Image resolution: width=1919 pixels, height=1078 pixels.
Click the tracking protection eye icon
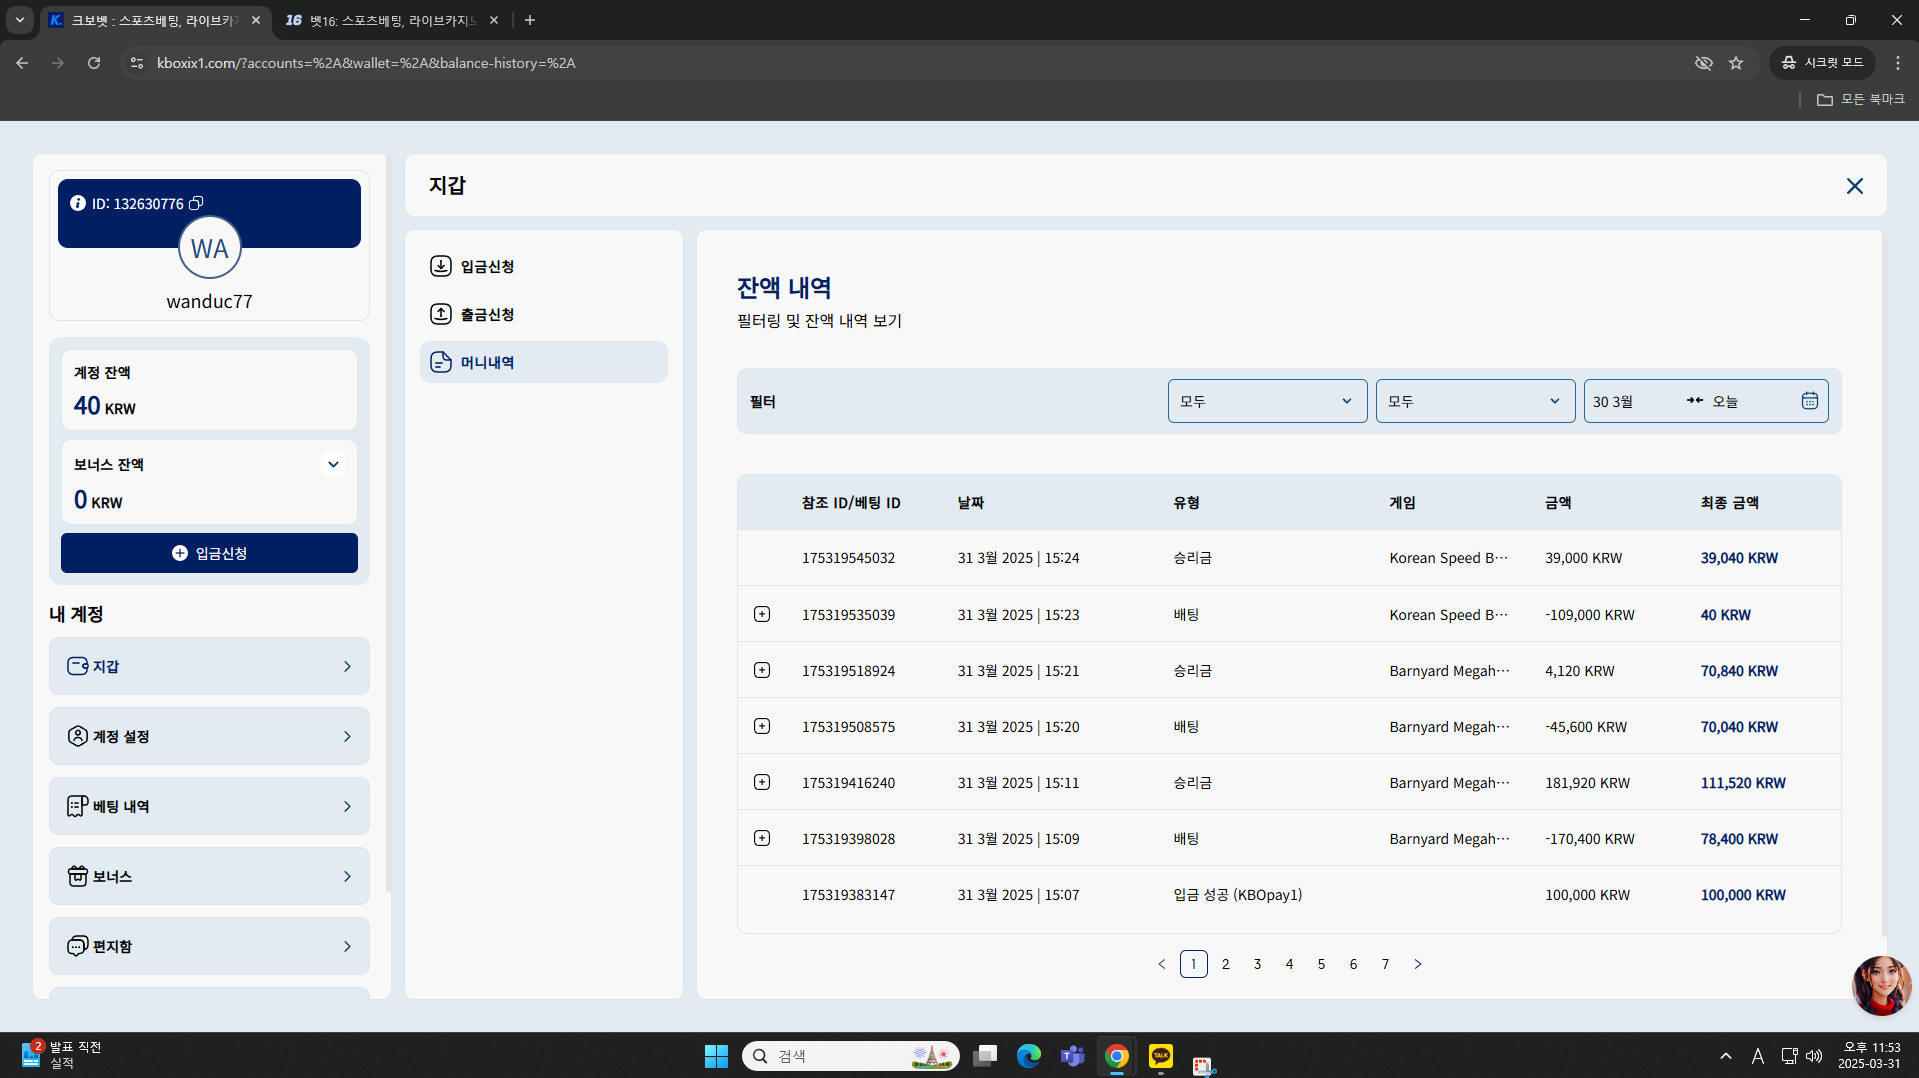[1704, 63]
